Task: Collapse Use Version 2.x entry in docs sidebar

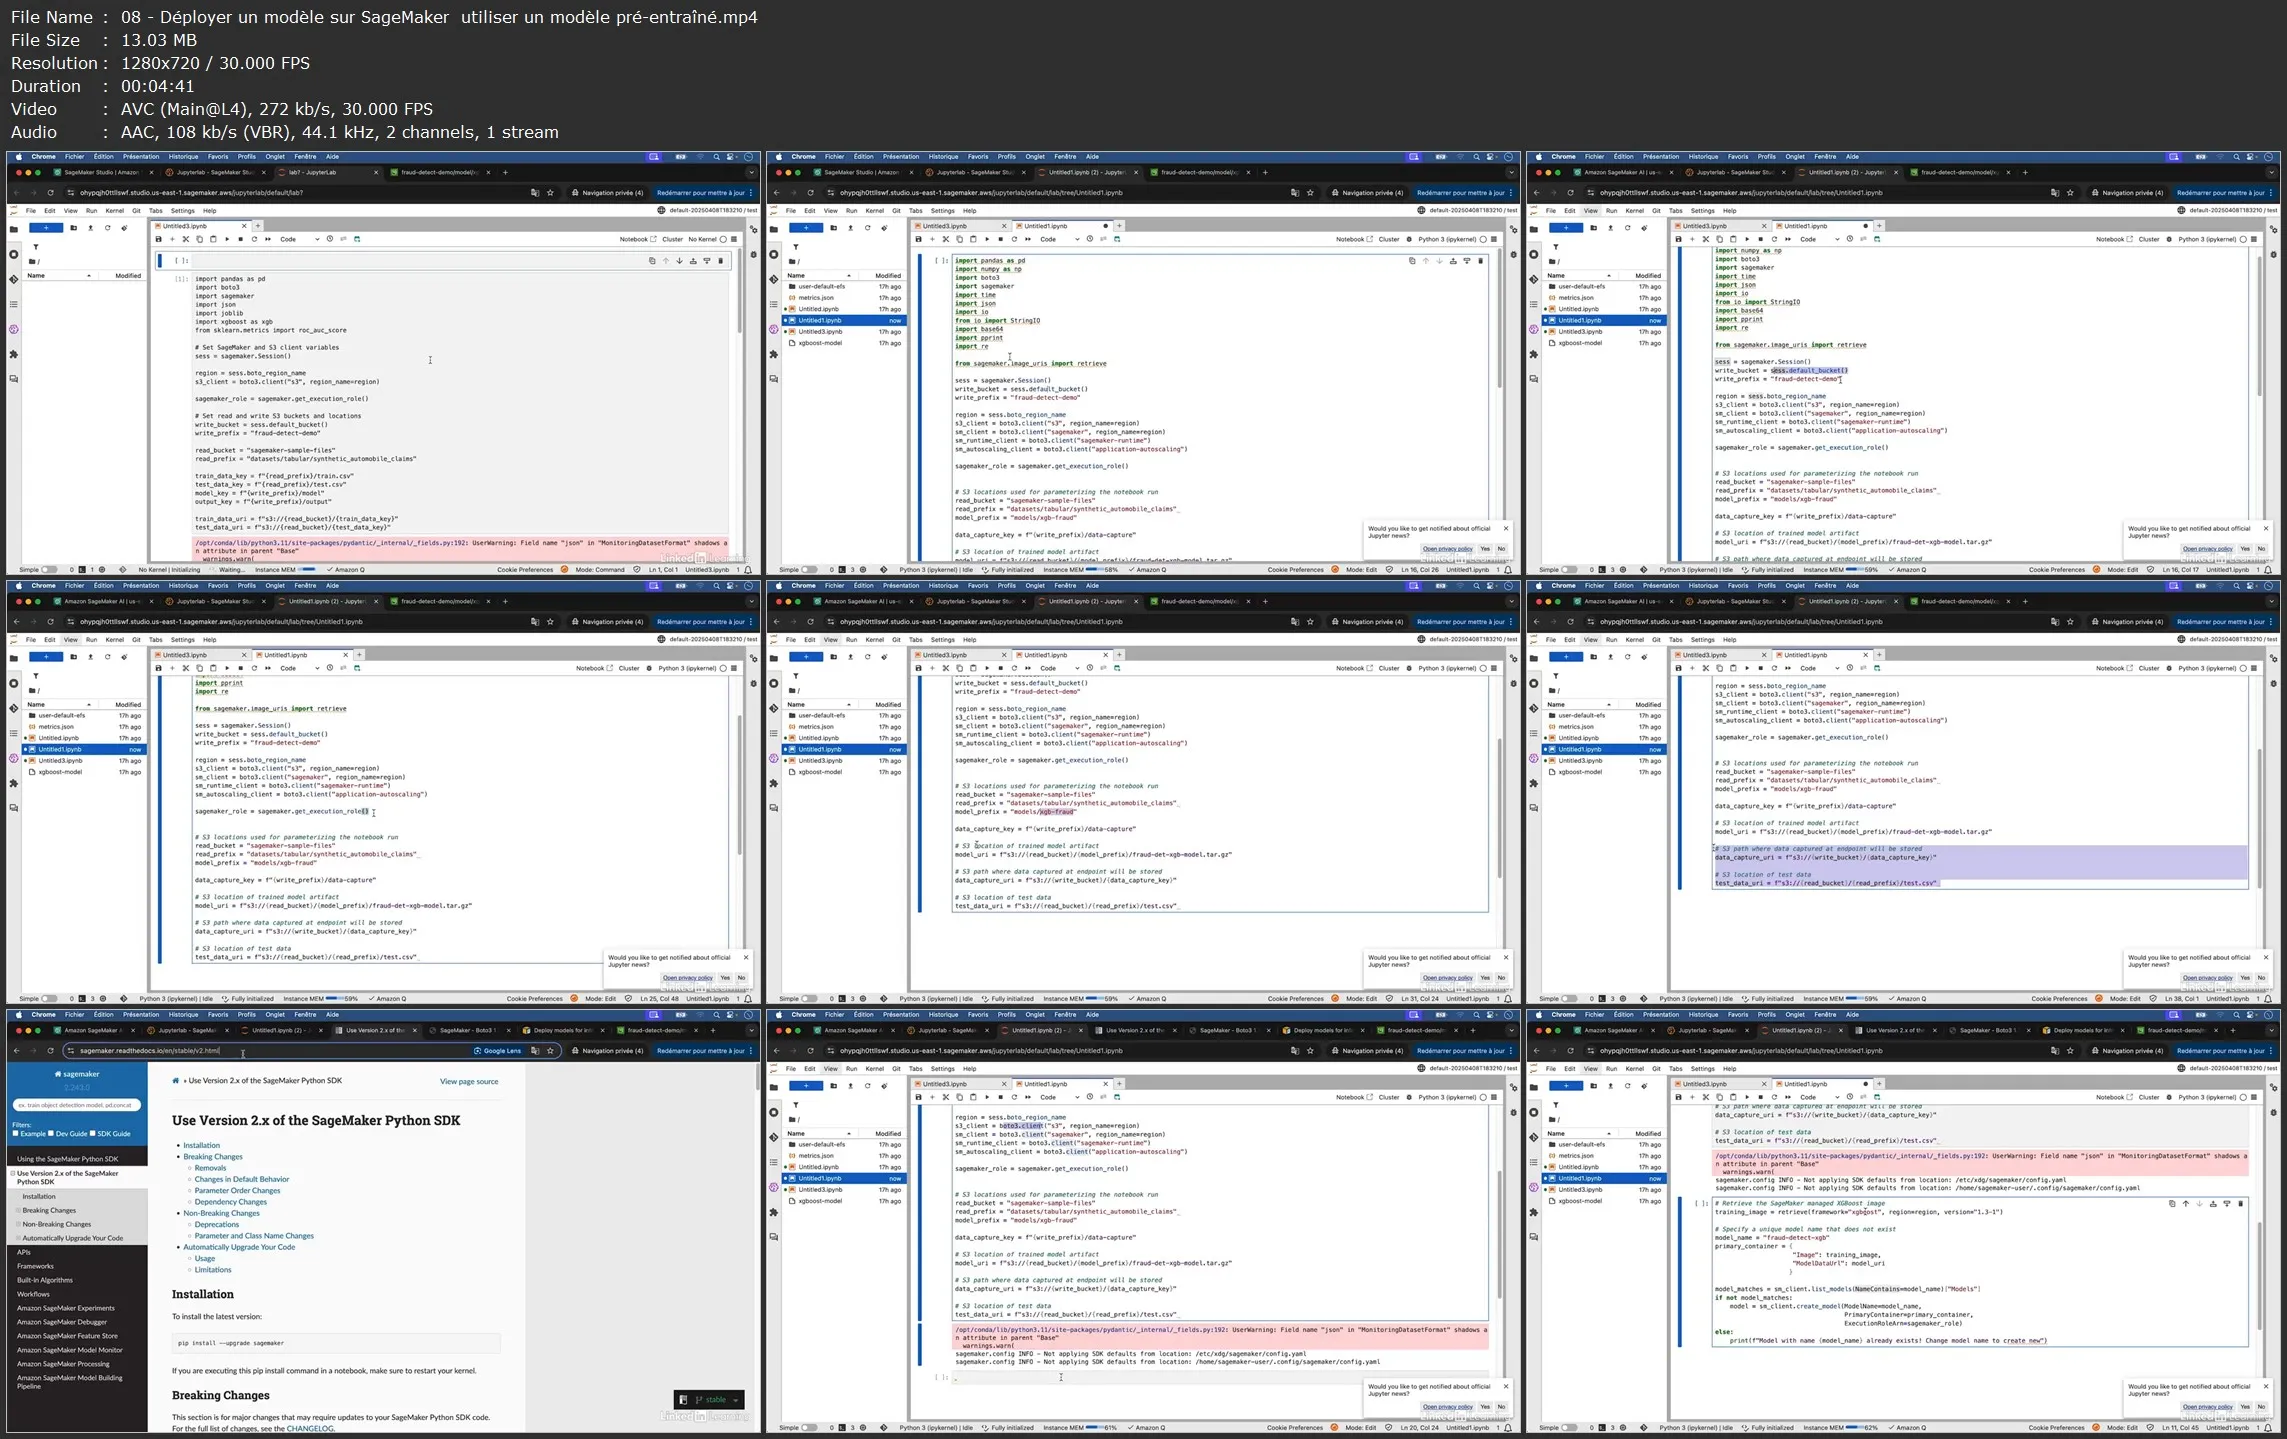Action: pyautogui.click(x=13, y=1174)
